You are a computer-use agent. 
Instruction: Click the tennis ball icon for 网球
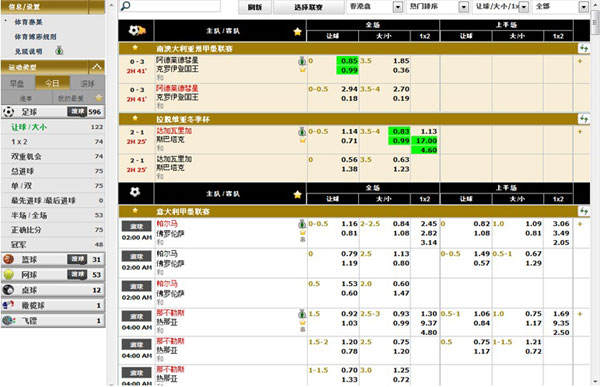click(8, 274)
